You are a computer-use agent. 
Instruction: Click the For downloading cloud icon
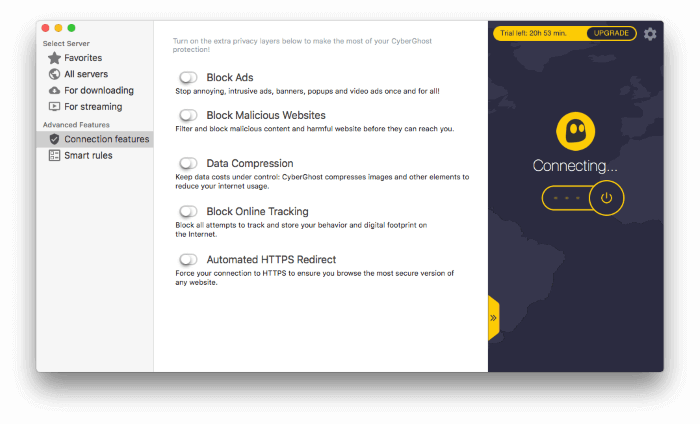pyautogui.click(x=54, y=91)
